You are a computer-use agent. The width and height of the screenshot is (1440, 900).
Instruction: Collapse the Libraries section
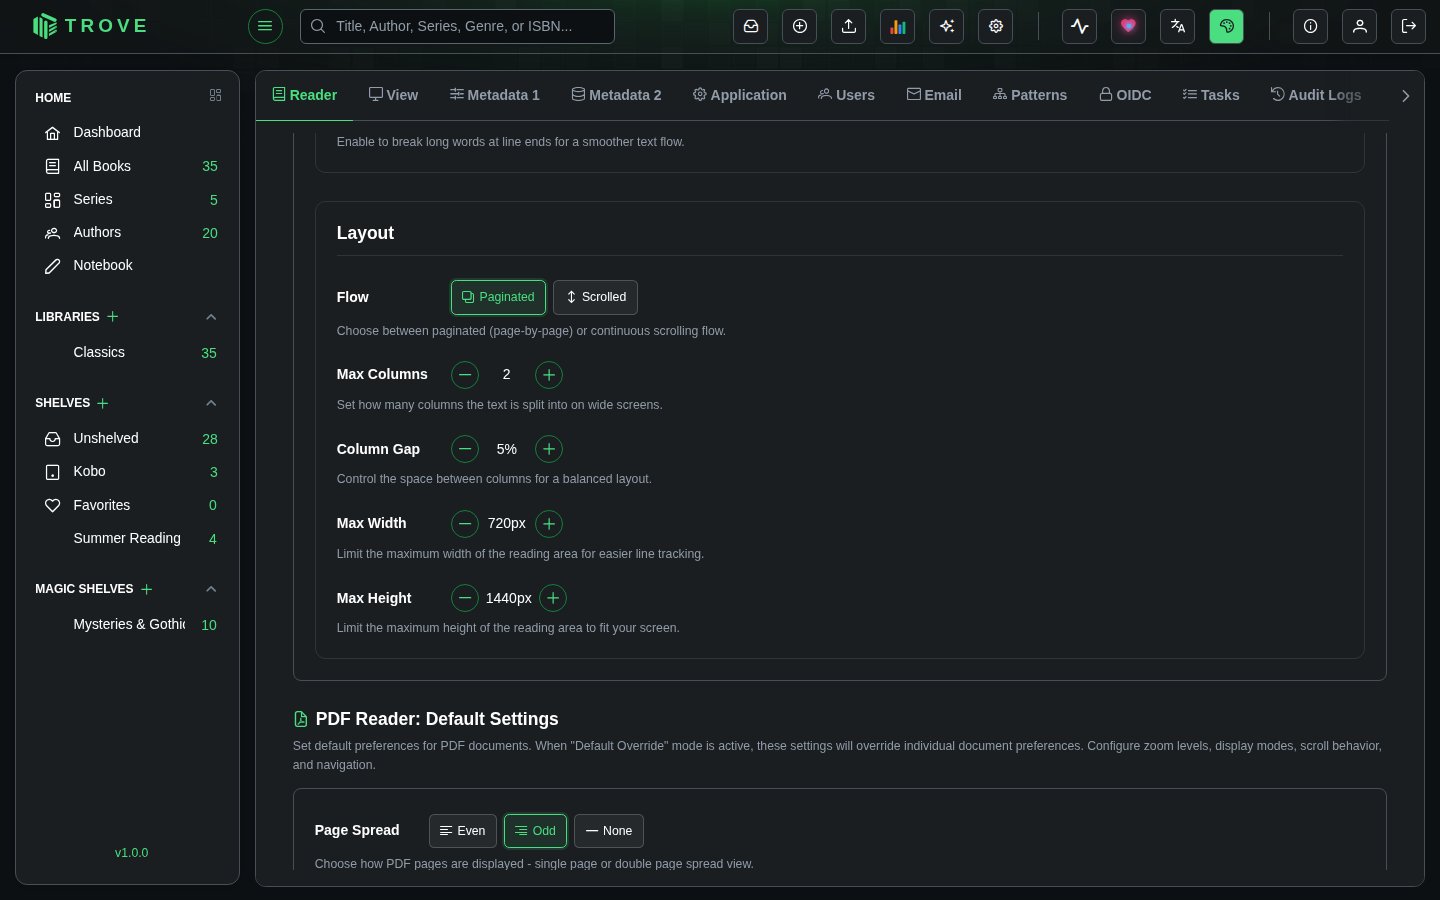211,317
